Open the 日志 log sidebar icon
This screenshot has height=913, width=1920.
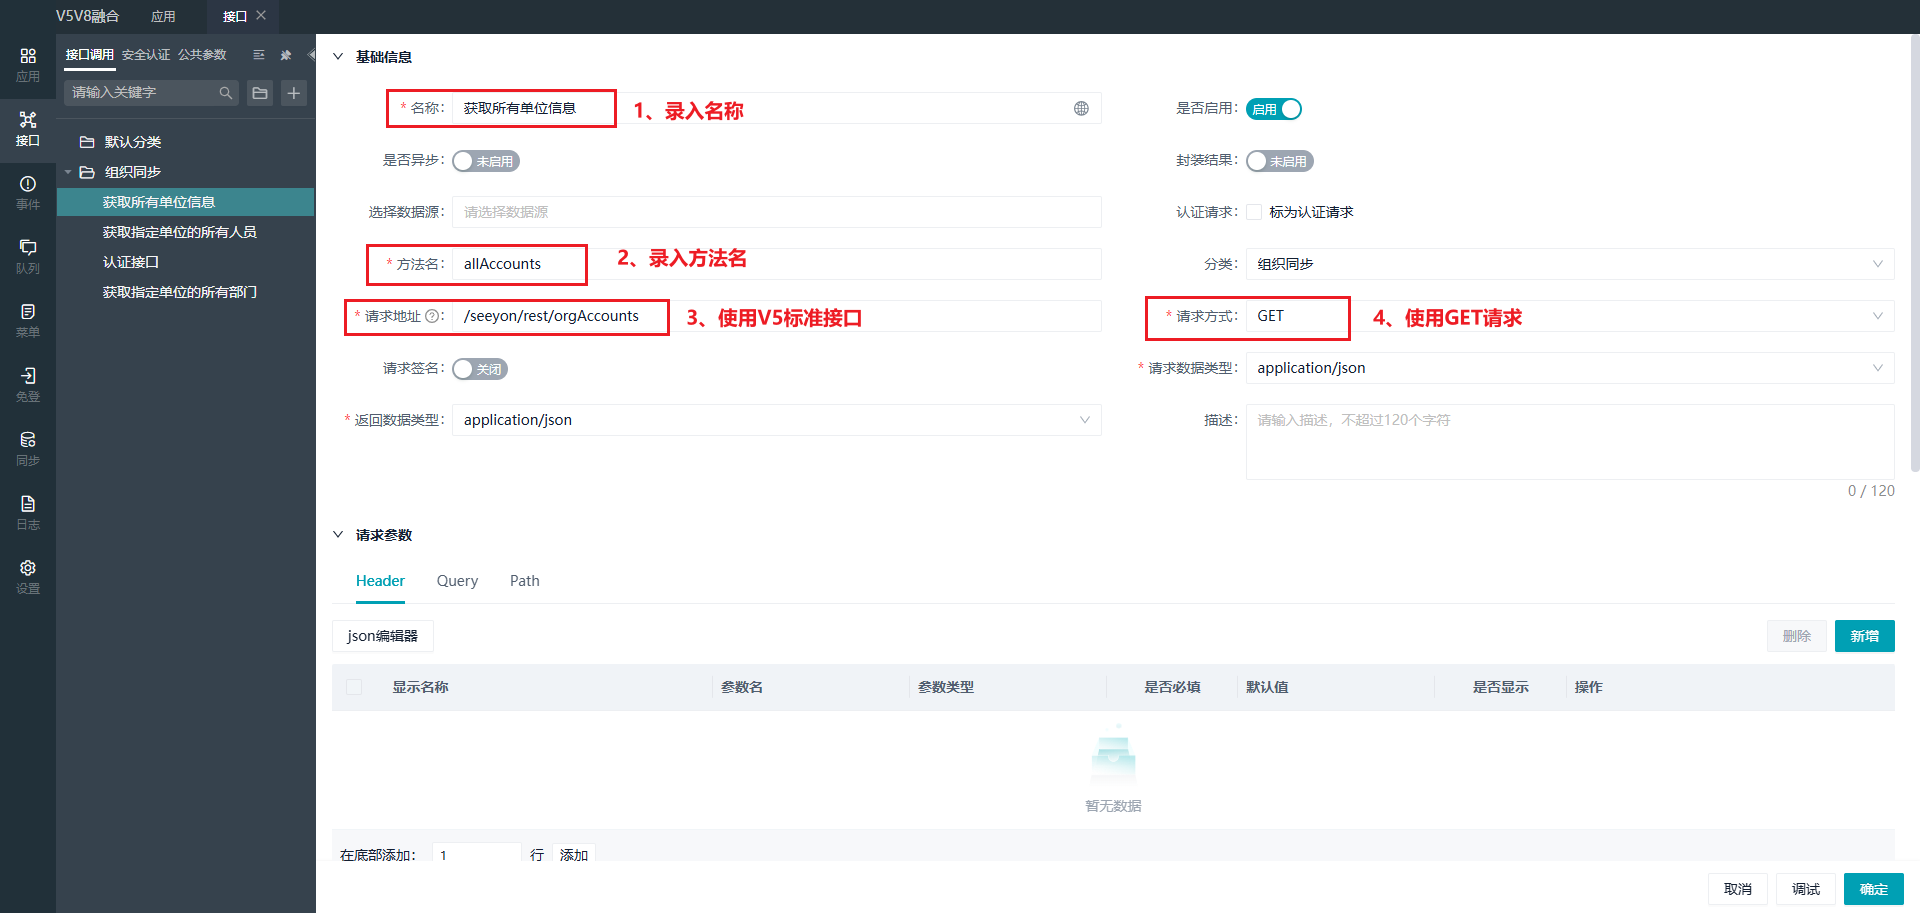(x=28, y=513)
